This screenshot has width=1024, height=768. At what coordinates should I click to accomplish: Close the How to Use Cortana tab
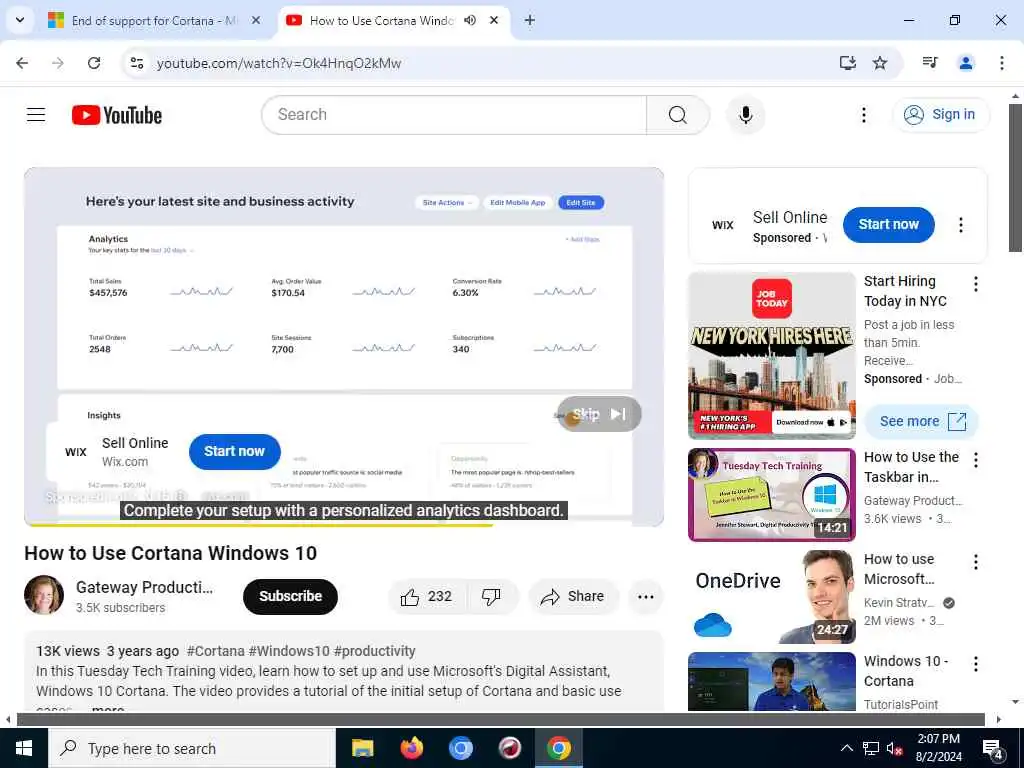click(494, 20)
